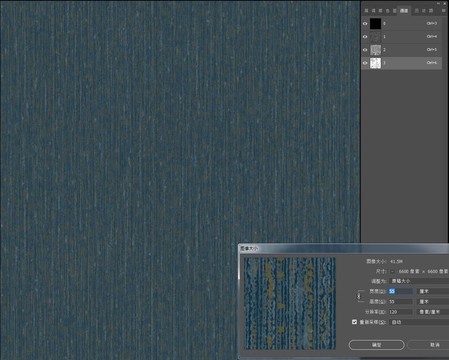This screenshot has width=449, height=360.
Task: Select channel 2 with Ctrl+5 shortcut
Action: 402,50
